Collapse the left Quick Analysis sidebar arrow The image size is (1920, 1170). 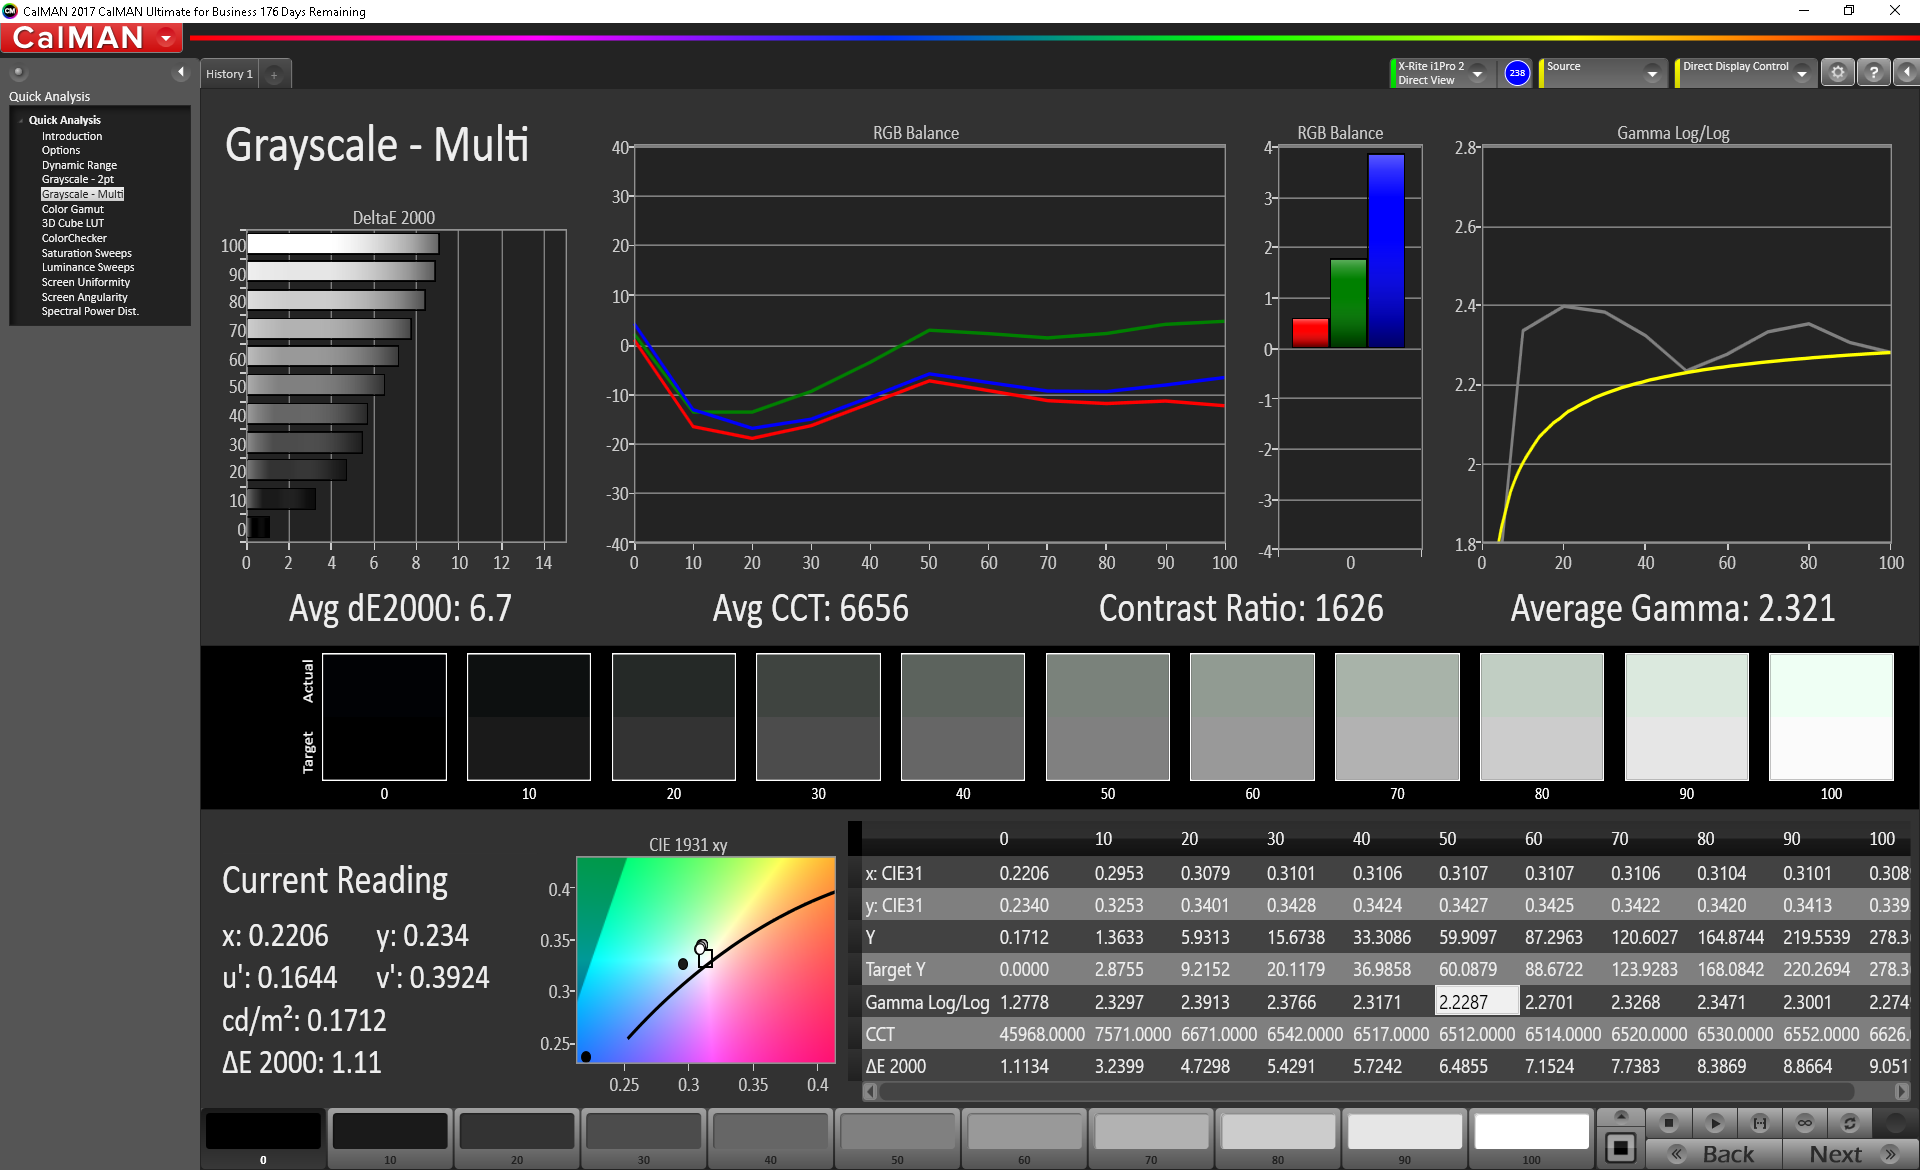tap(181, 72)
